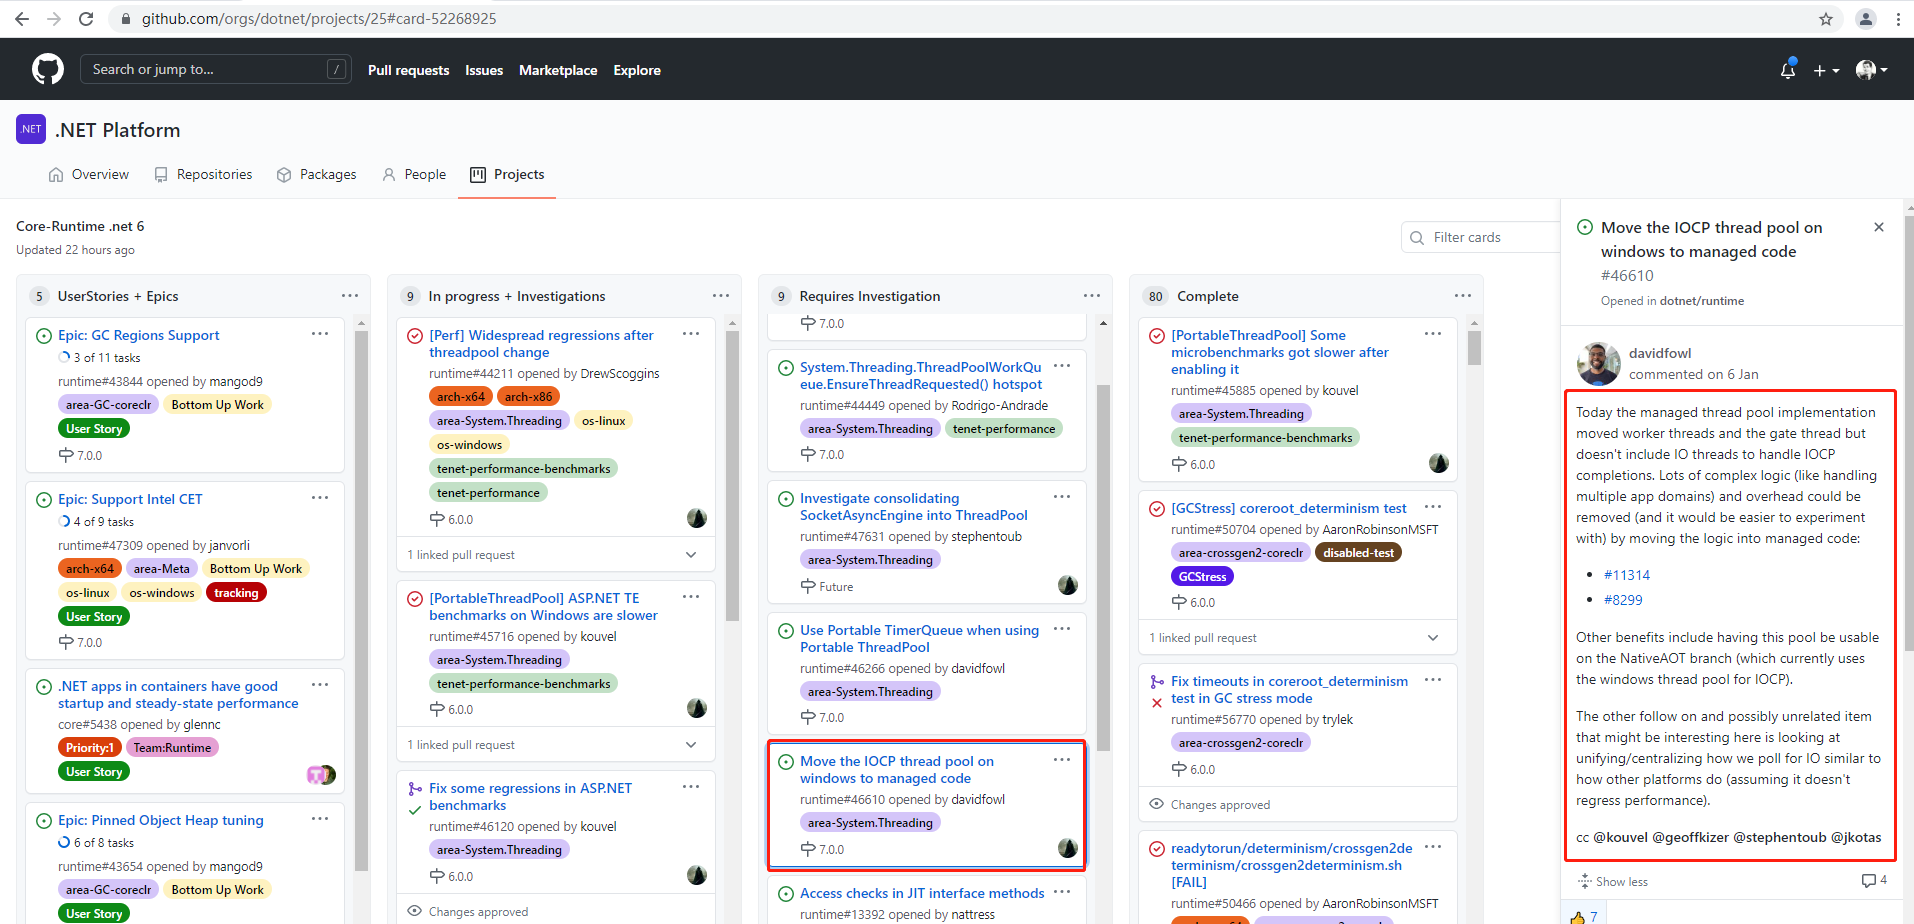Go to the Overview tab
Image resolution: width=1914 pixels, height=924 pixels.
89,174
